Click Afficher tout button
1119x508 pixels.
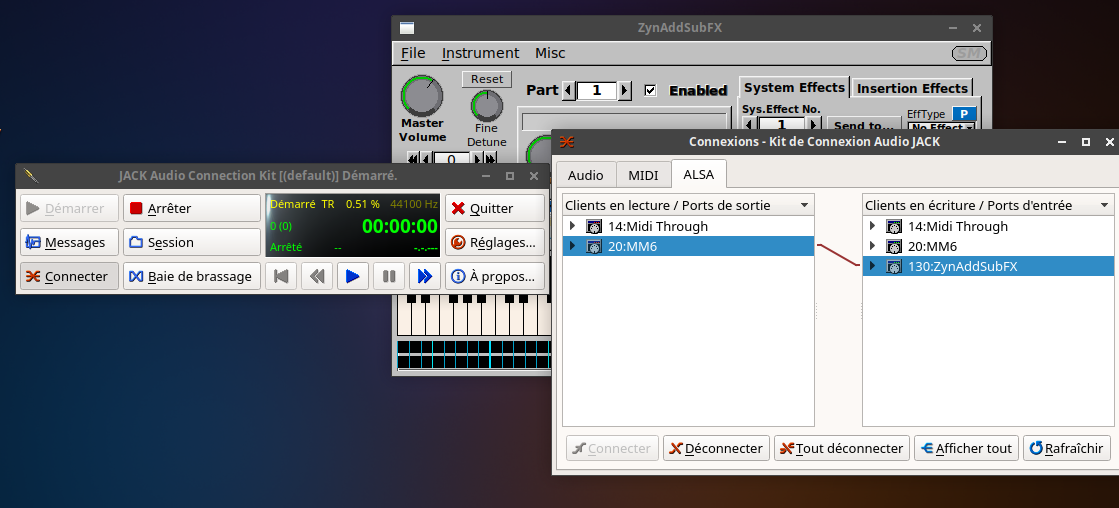[966, 448]
